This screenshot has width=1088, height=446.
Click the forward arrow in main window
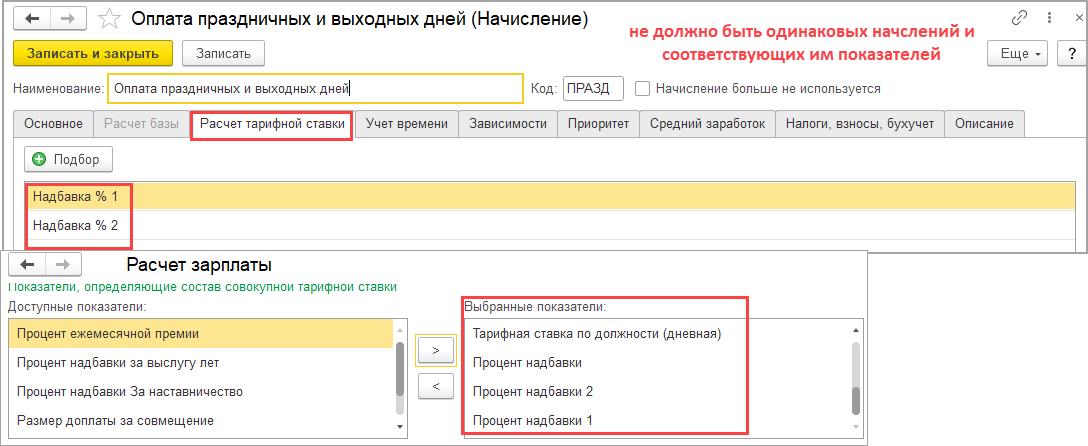coord(68,19)
